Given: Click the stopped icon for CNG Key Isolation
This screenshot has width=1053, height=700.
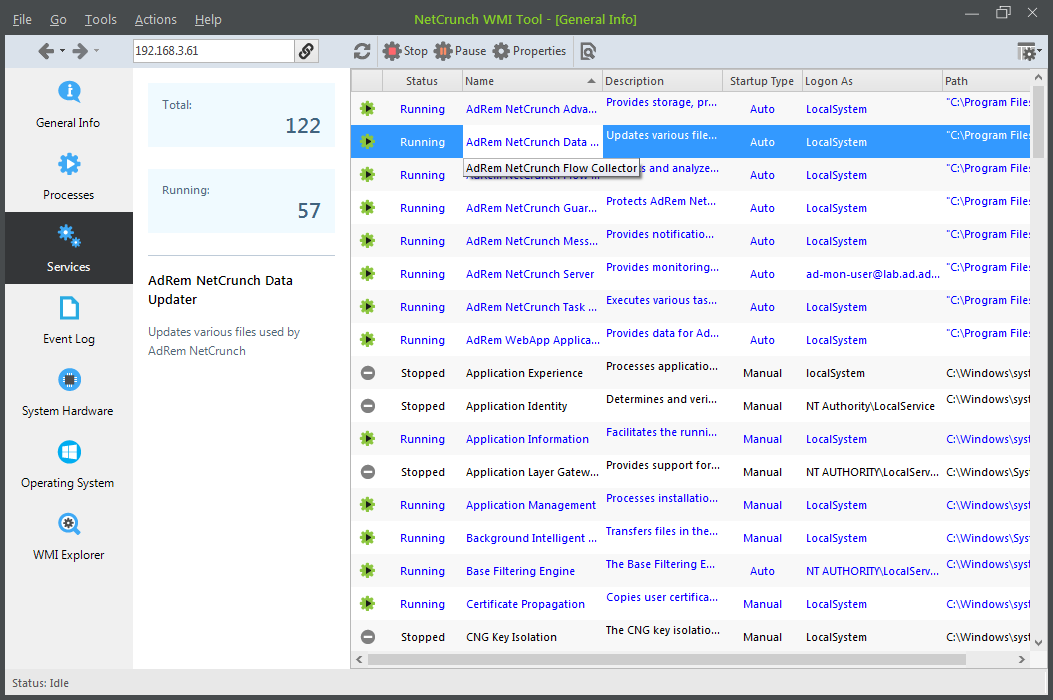Looking at the screenshot, I should pos(367,637).
